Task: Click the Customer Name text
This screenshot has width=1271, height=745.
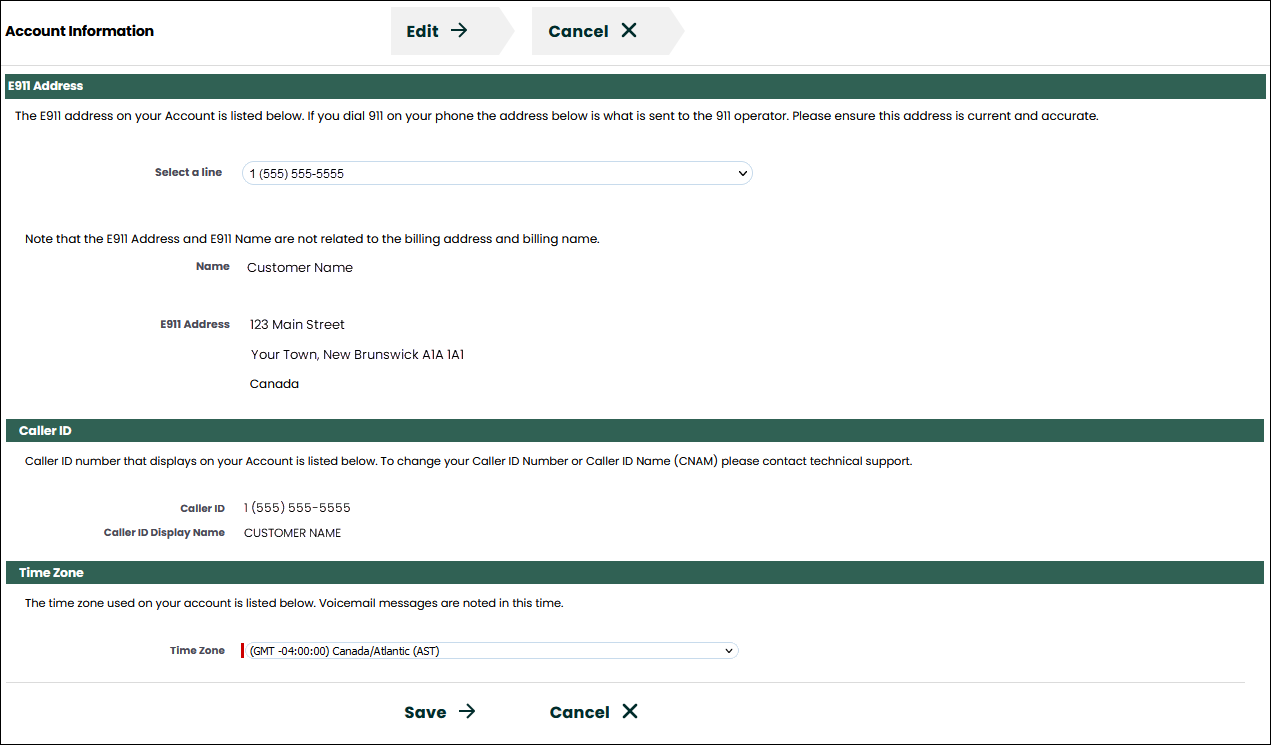Action: [299, 267]
